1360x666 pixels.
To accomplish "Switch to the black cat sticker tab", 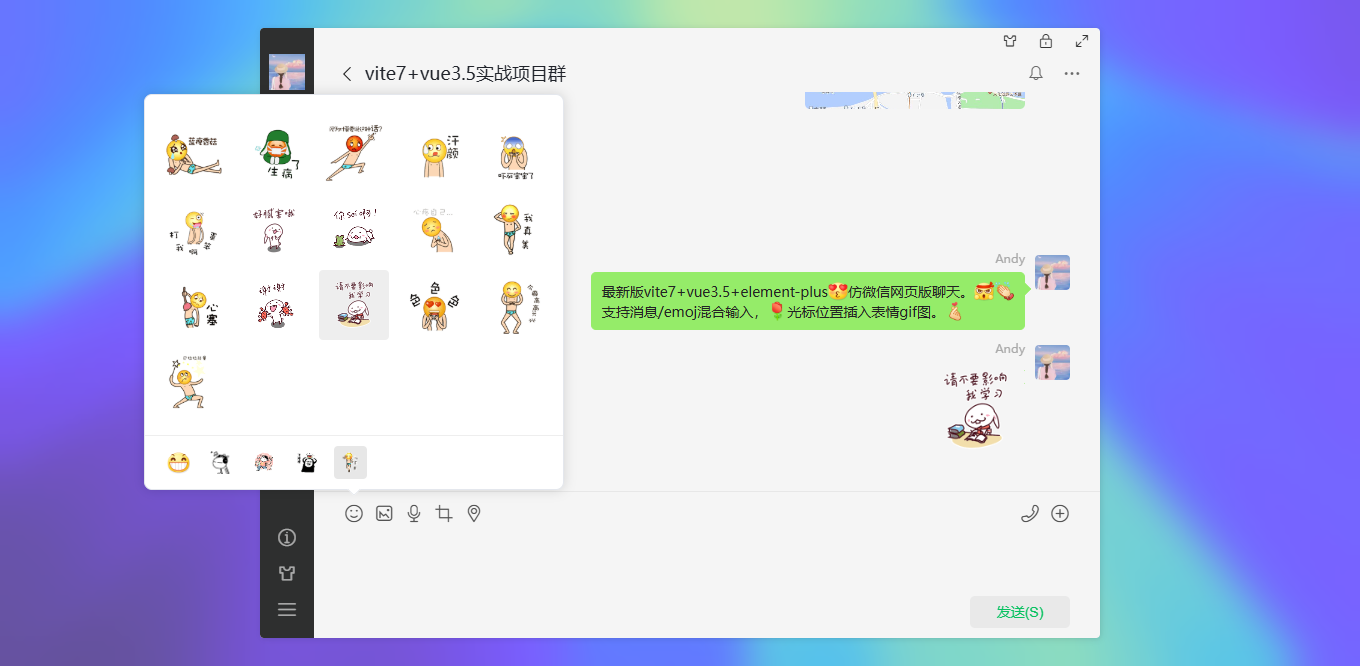I will coord(307,462).
